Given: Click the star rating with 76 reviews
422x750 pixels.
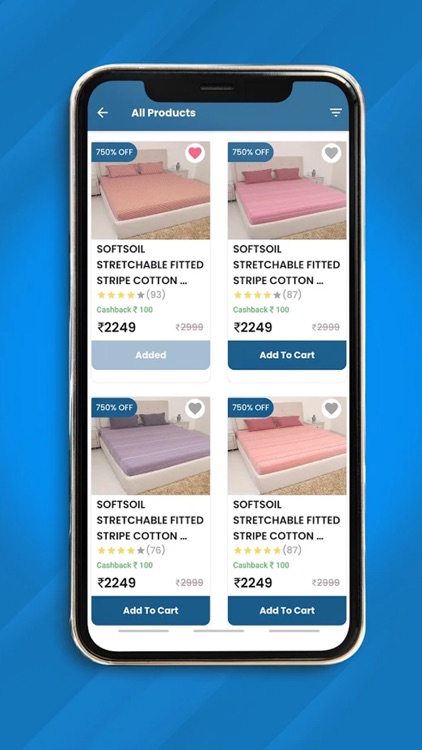Looking at the screenshot, I should pos(131,550).
